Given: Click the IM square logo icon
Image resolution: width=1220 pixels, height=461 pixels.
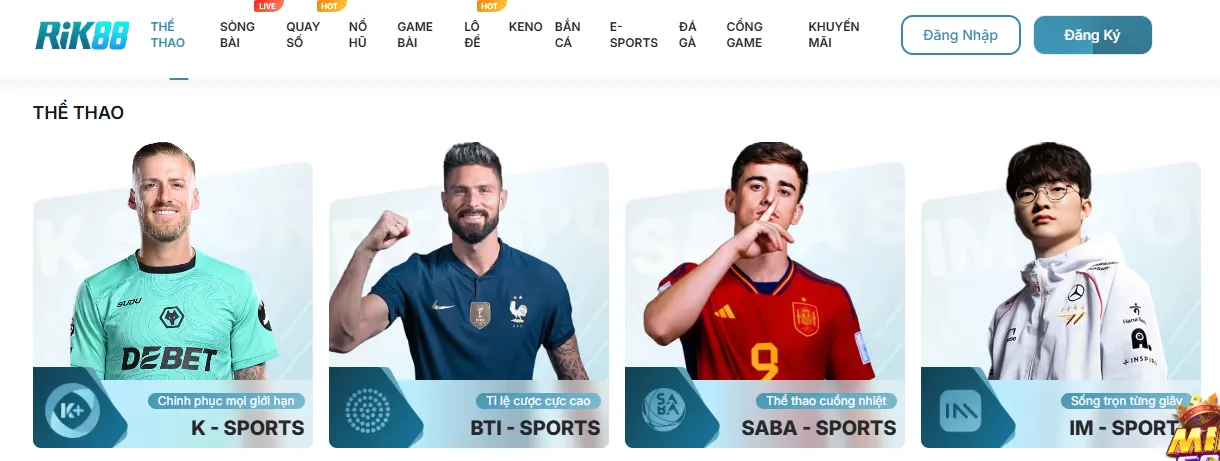Looking at the screenshot, I should (961, 410).
